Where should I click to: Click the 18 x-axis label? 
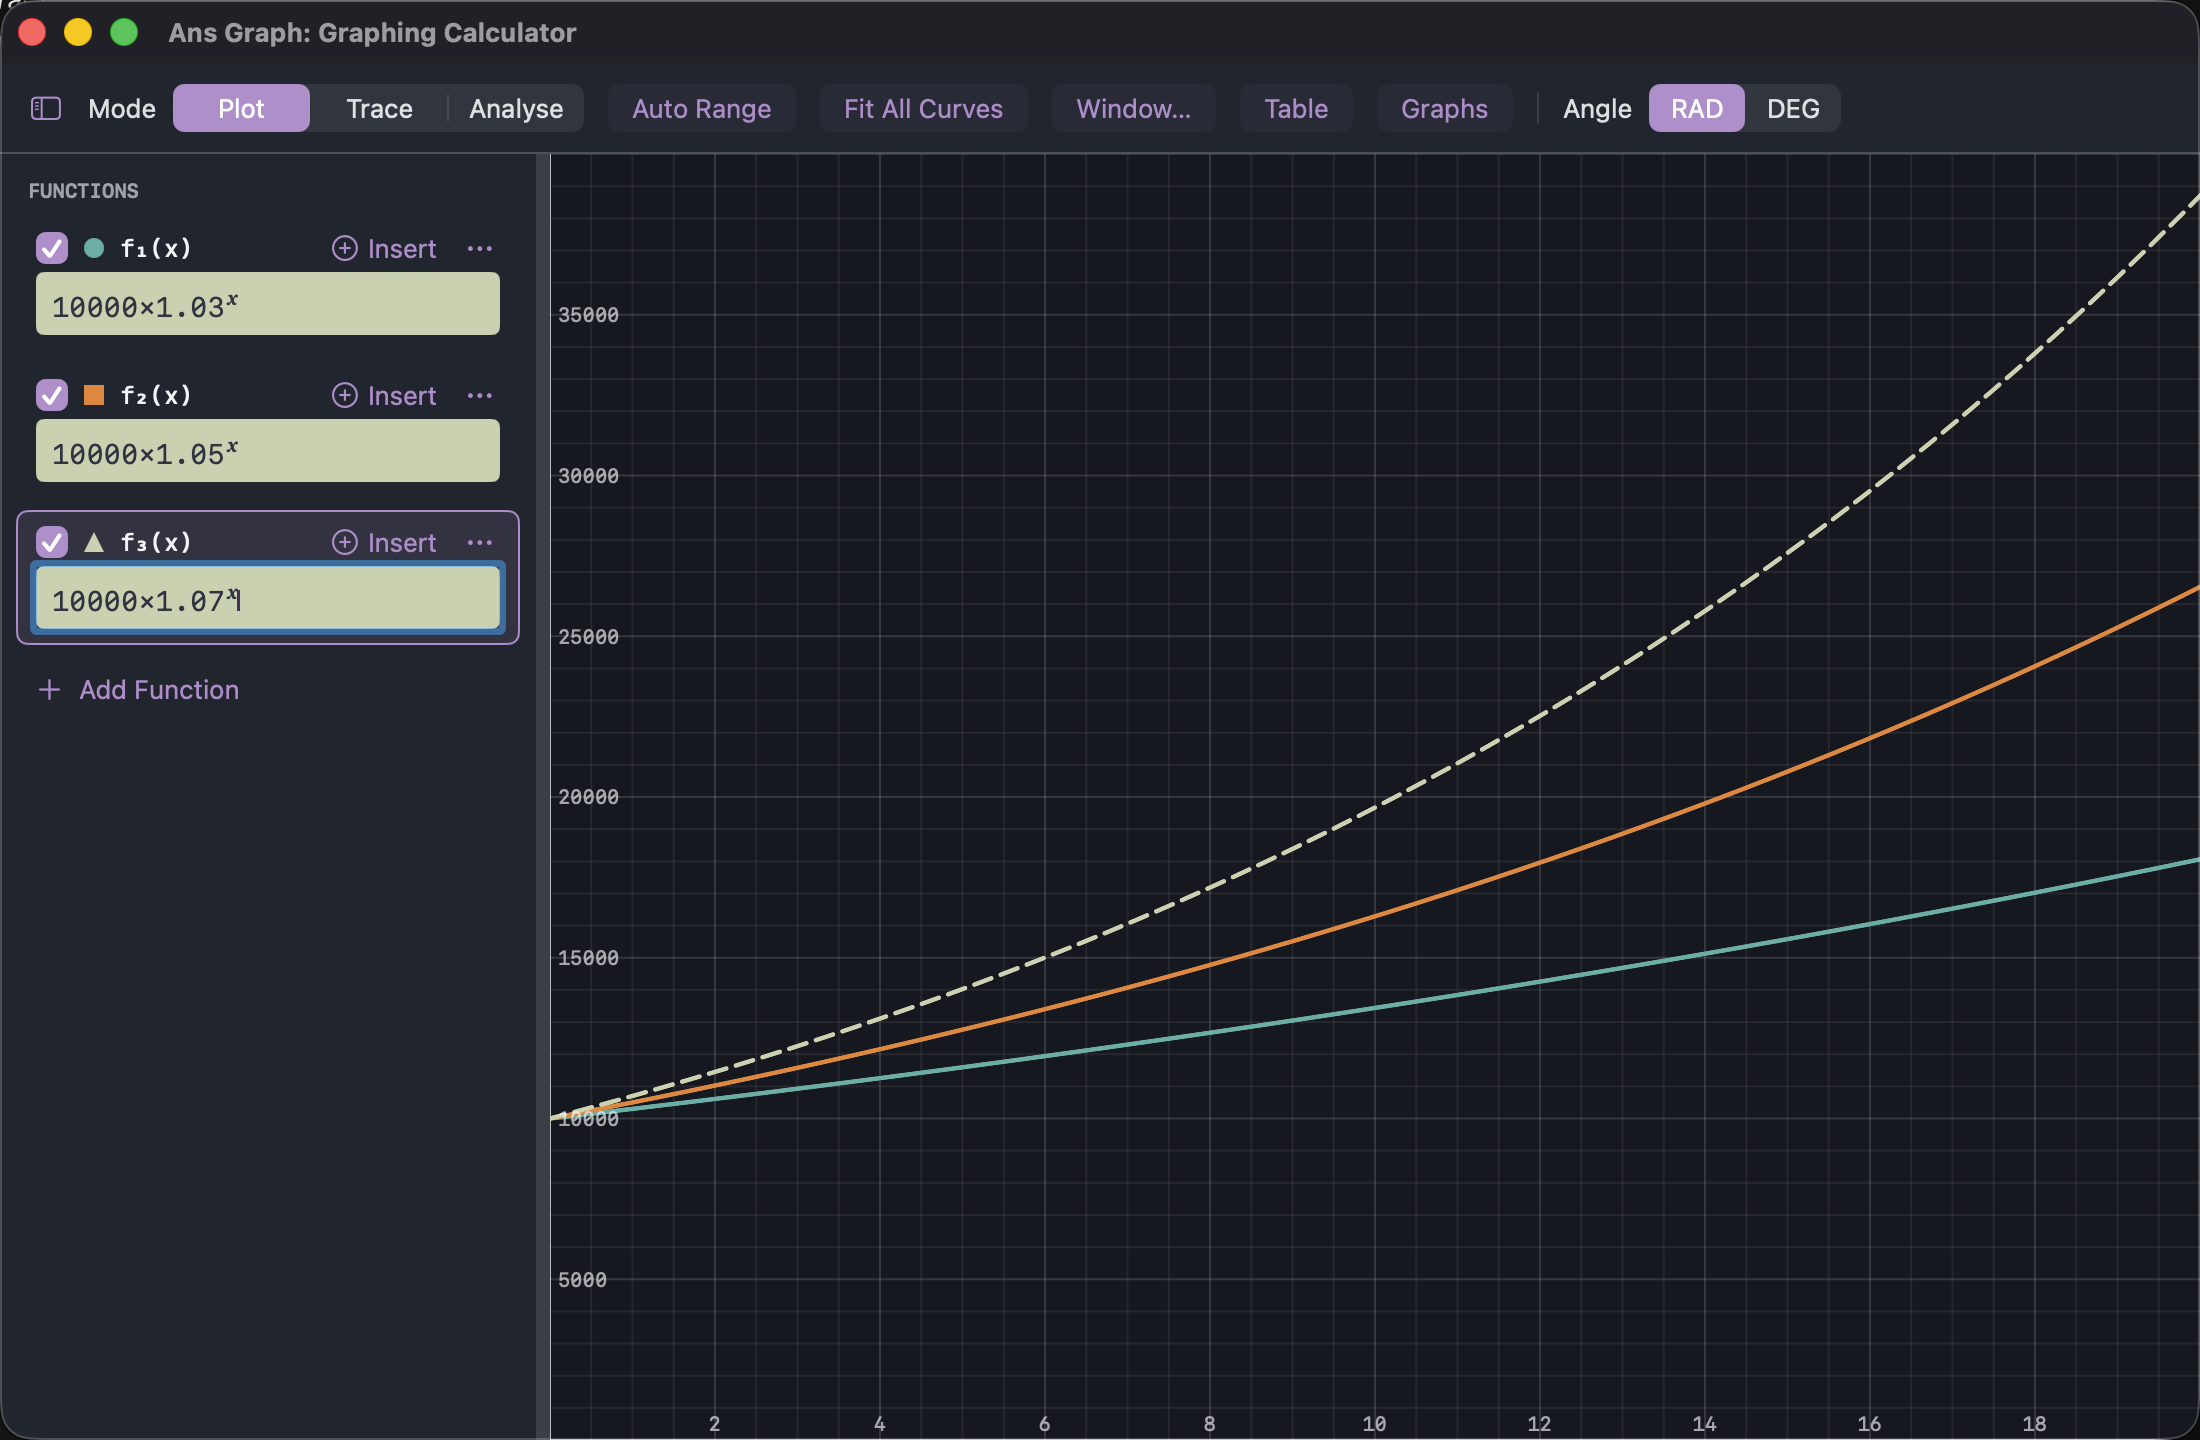2034,1424
